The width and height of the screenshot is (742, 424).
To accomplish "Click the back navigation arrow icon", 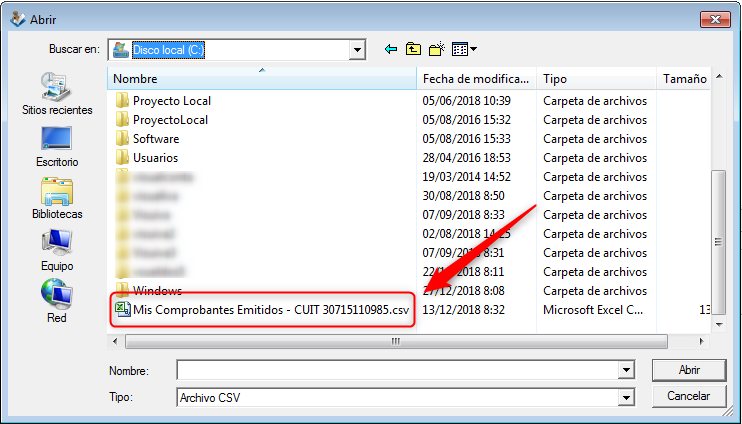I will [x=390, y=49].
